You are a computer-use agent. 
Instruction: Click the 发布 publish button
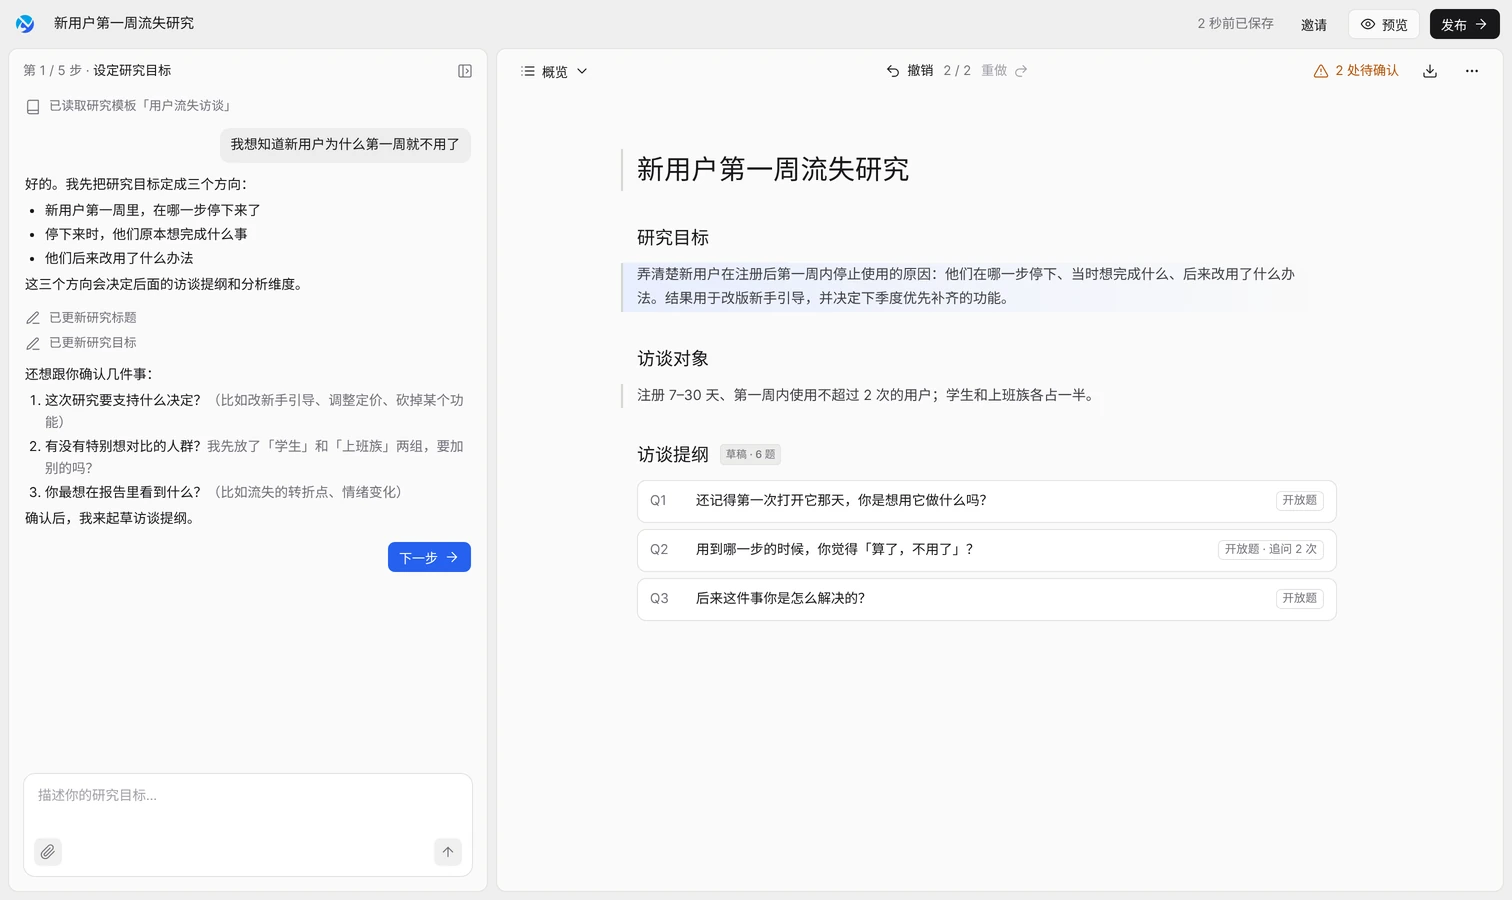coord(1464,24)
